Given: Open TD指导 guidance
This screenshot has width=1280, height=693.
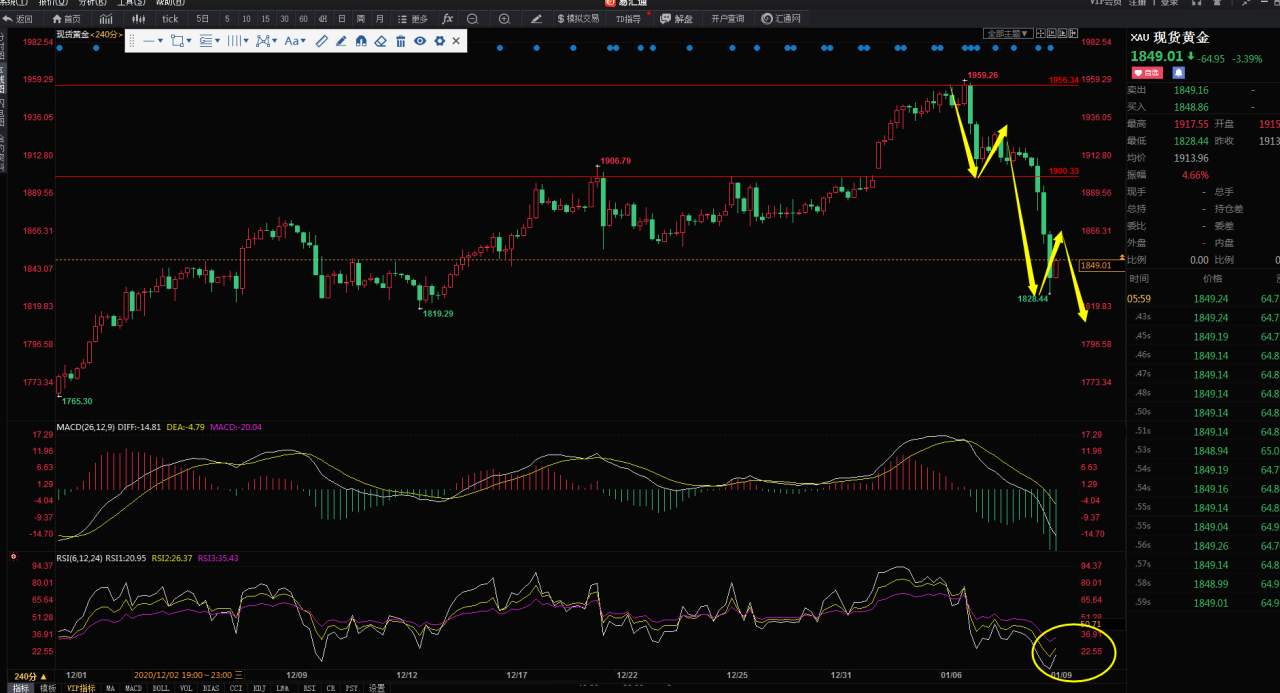Looking at the screenshot, I should [629, 19].
